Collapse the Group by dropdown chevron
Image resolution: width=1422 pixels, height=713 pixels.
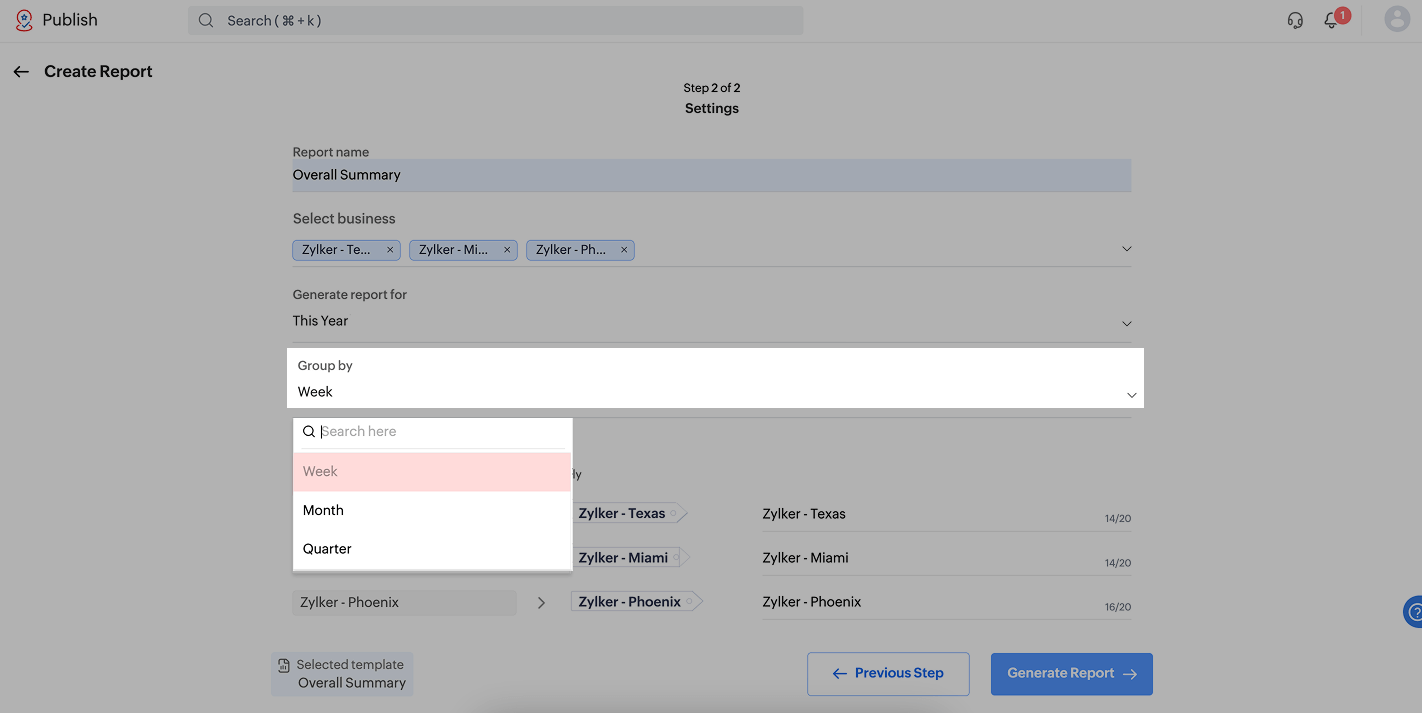(x=1132, y=395)
